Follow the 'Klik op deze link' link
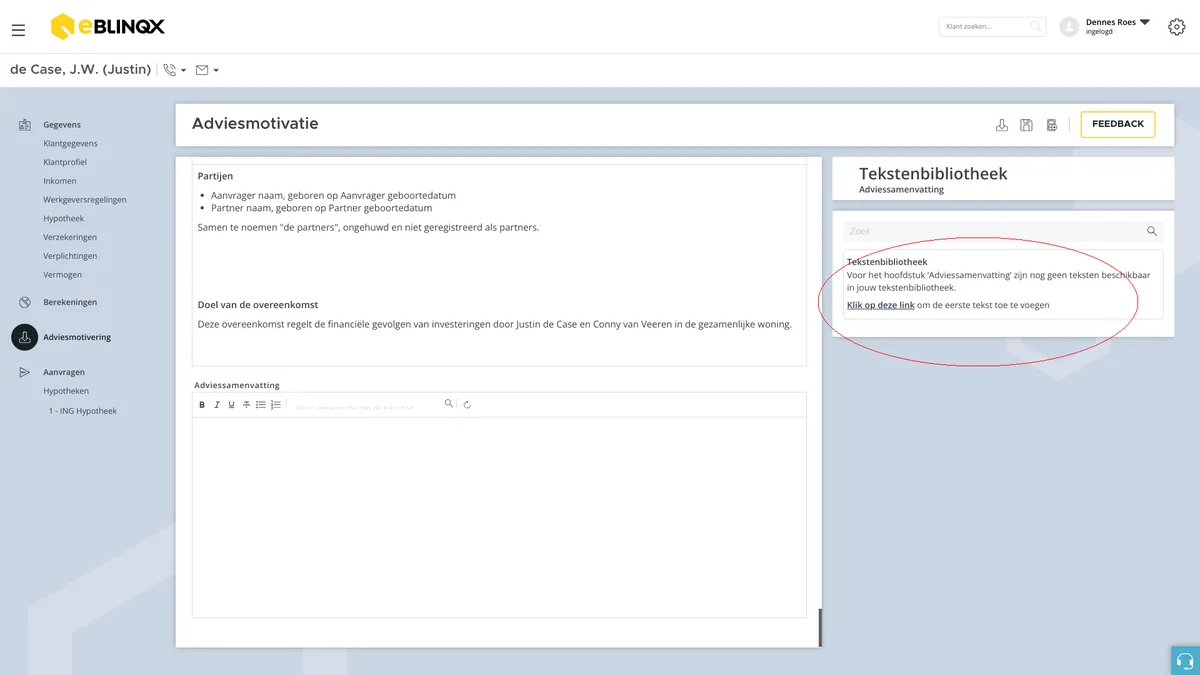 click(881, 305)
